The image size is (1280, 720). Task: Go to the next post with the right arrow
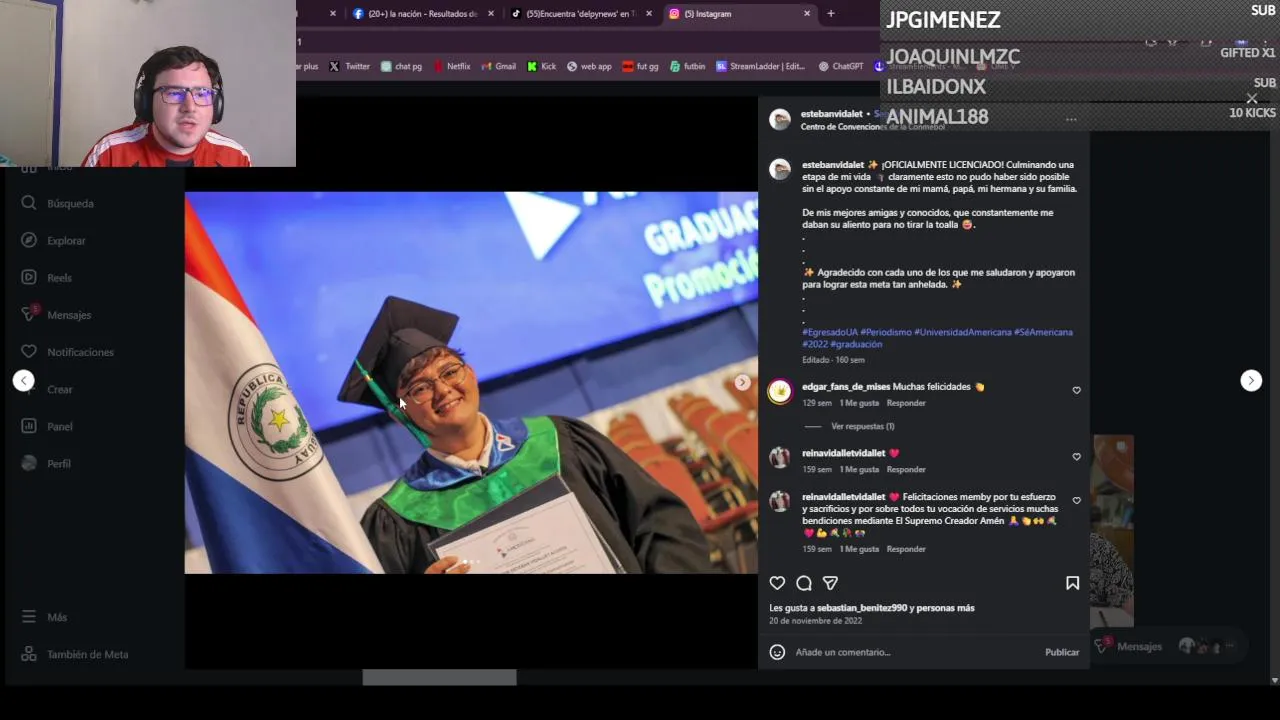tap(1251, 380)
